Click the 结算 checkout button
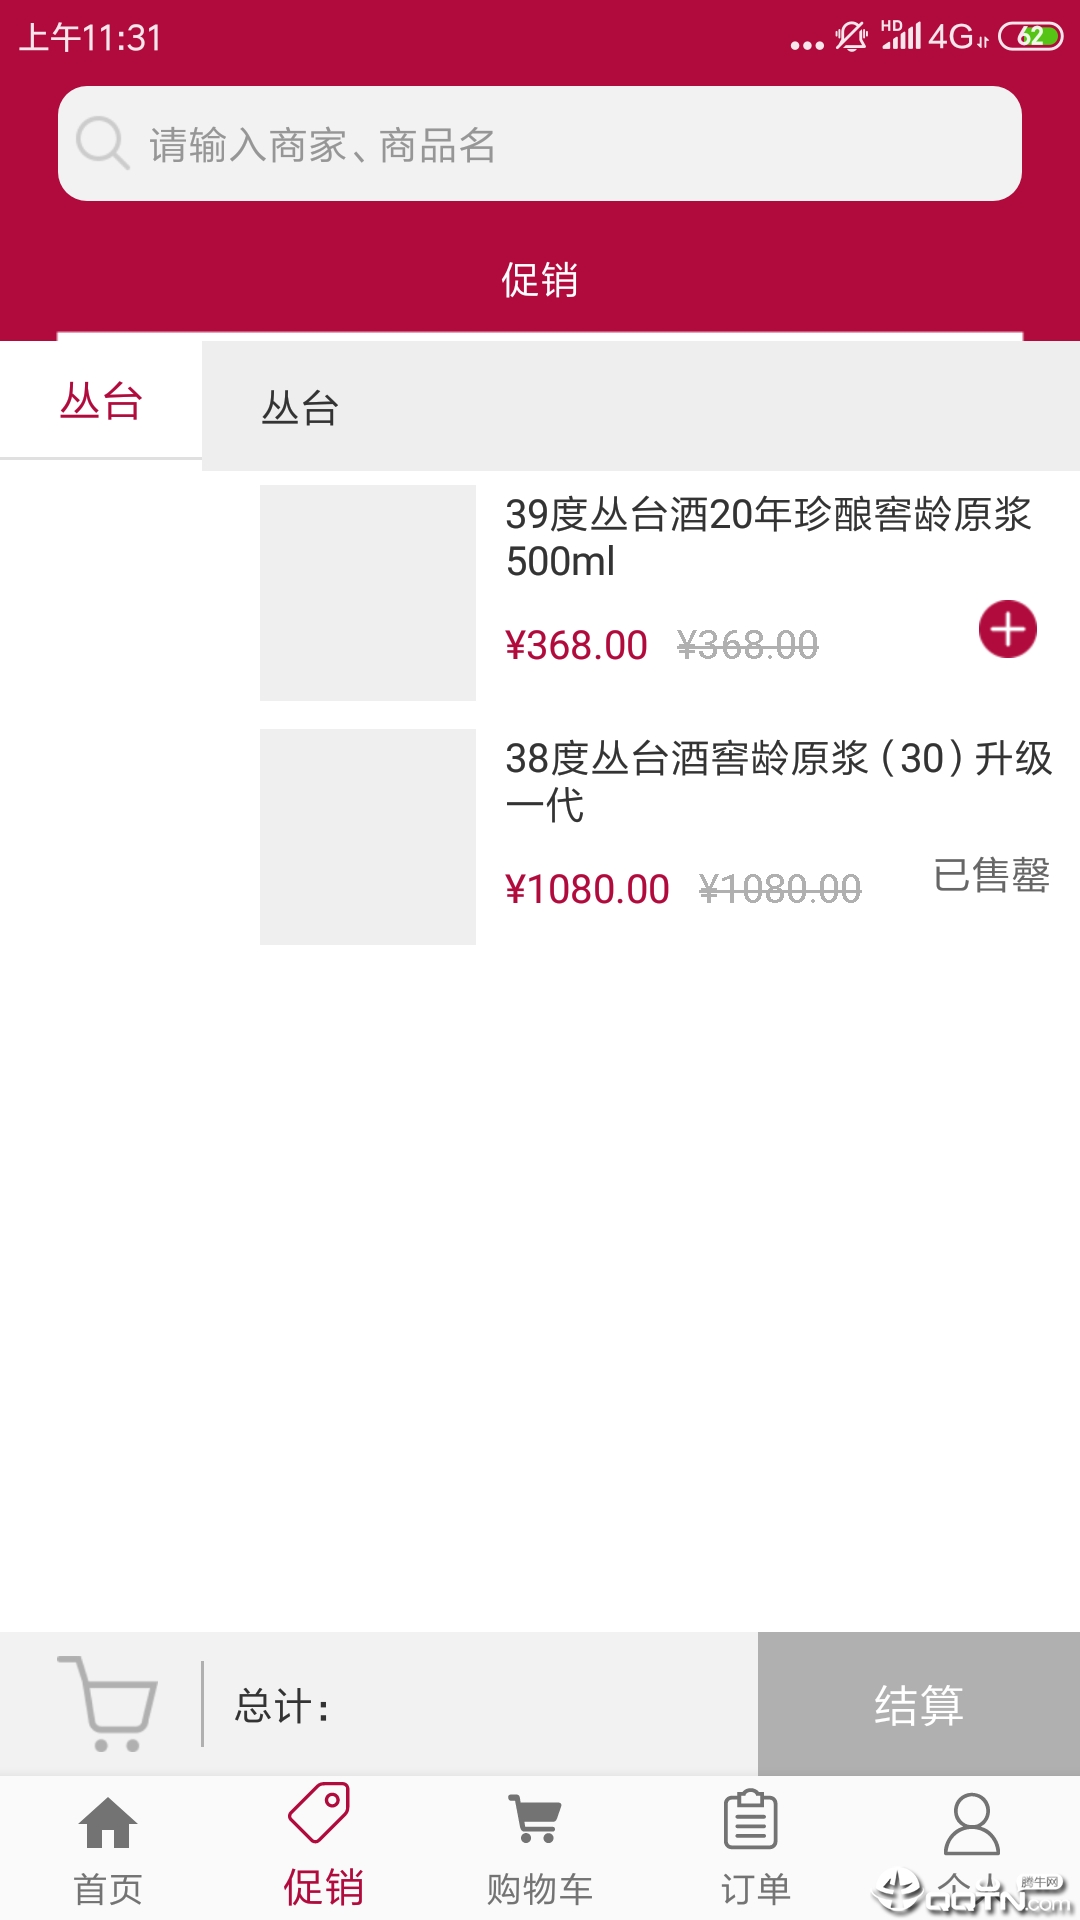The width and height of the screenshot is (1080, 1920). (919, 1704)
